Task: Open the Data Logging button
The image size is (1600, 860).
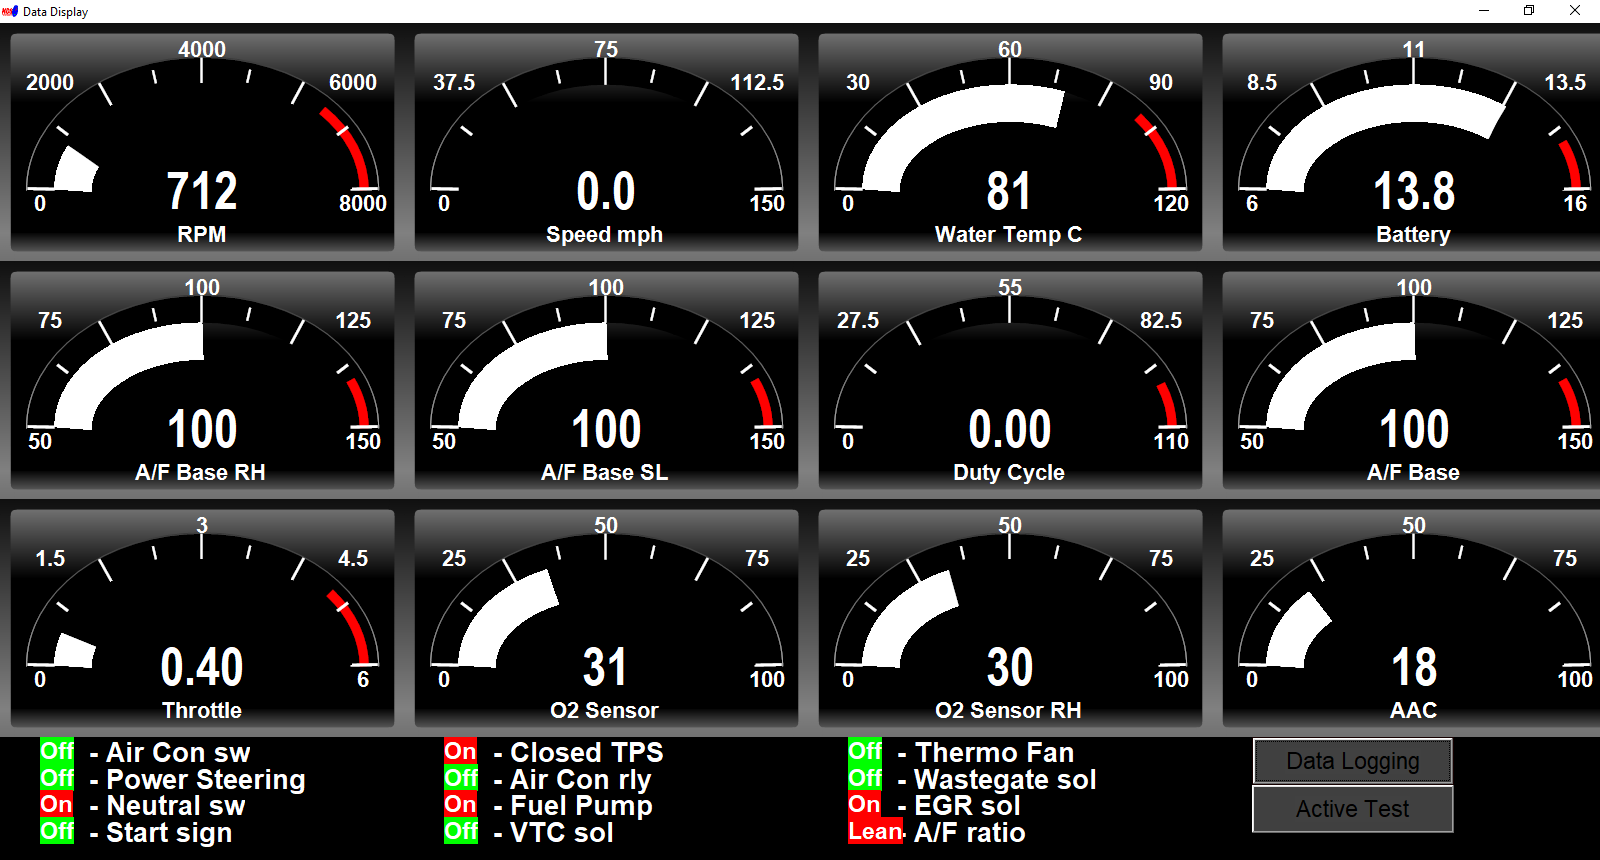Action: (x=1352, y=761)
